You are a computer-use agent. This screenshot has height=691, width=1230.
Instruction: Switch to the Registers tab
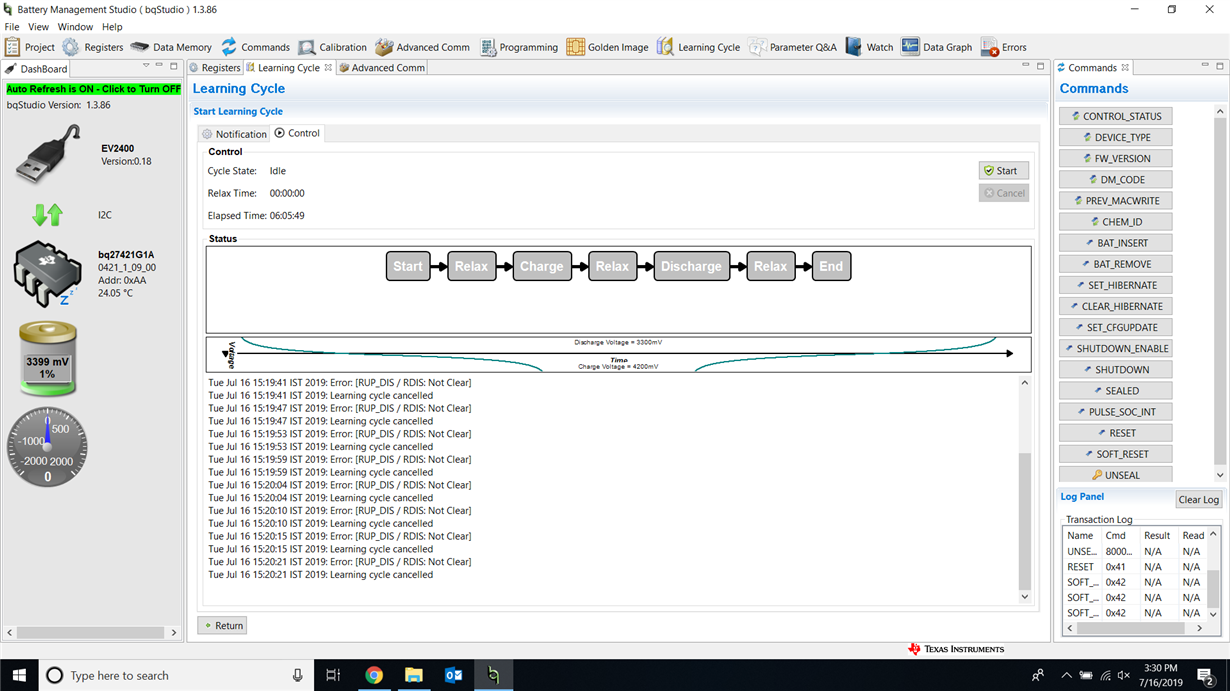point(215,68)
